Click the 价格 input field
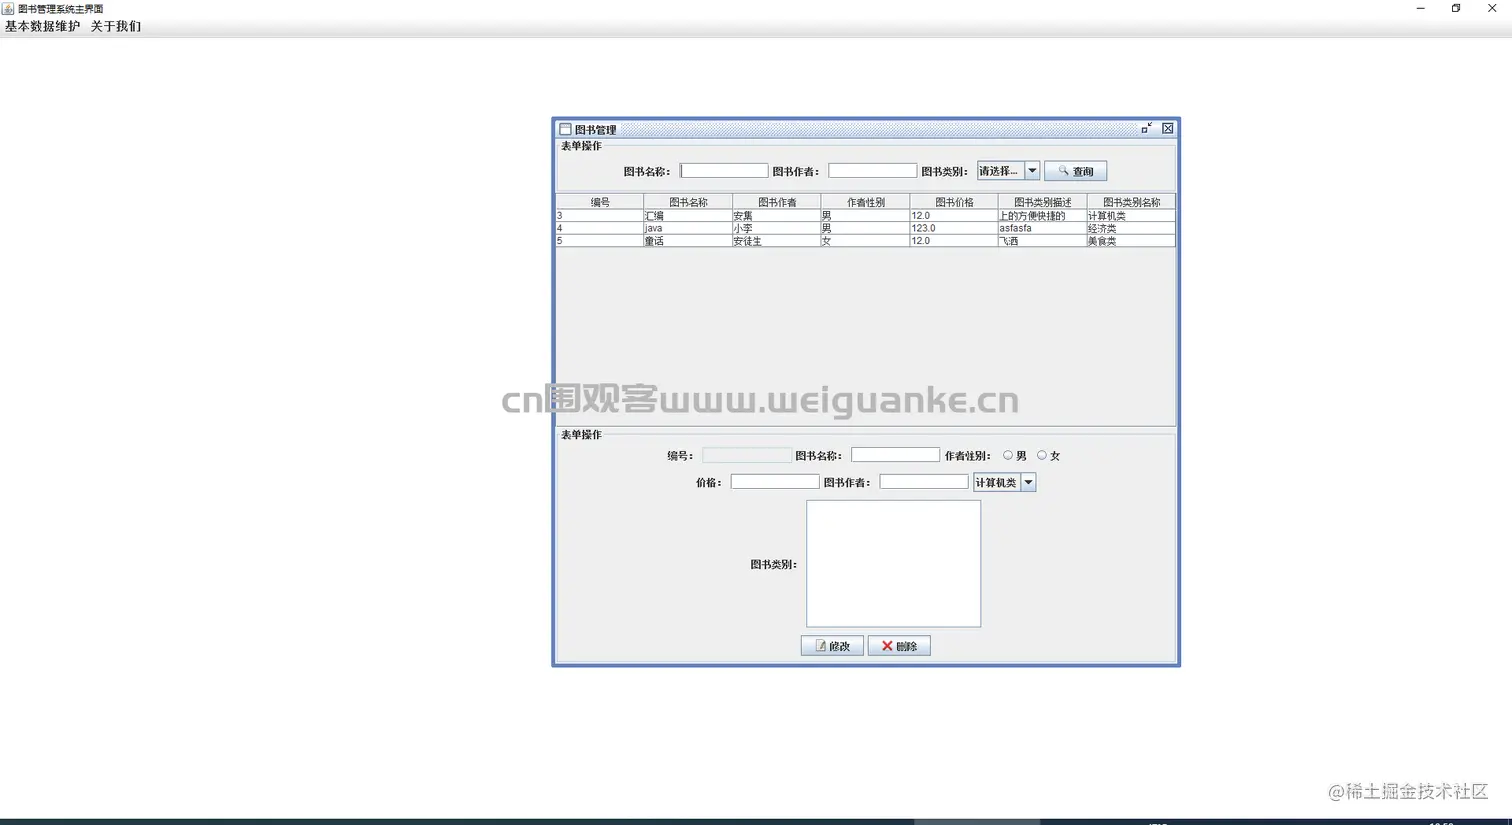 (x=775, y=482)
